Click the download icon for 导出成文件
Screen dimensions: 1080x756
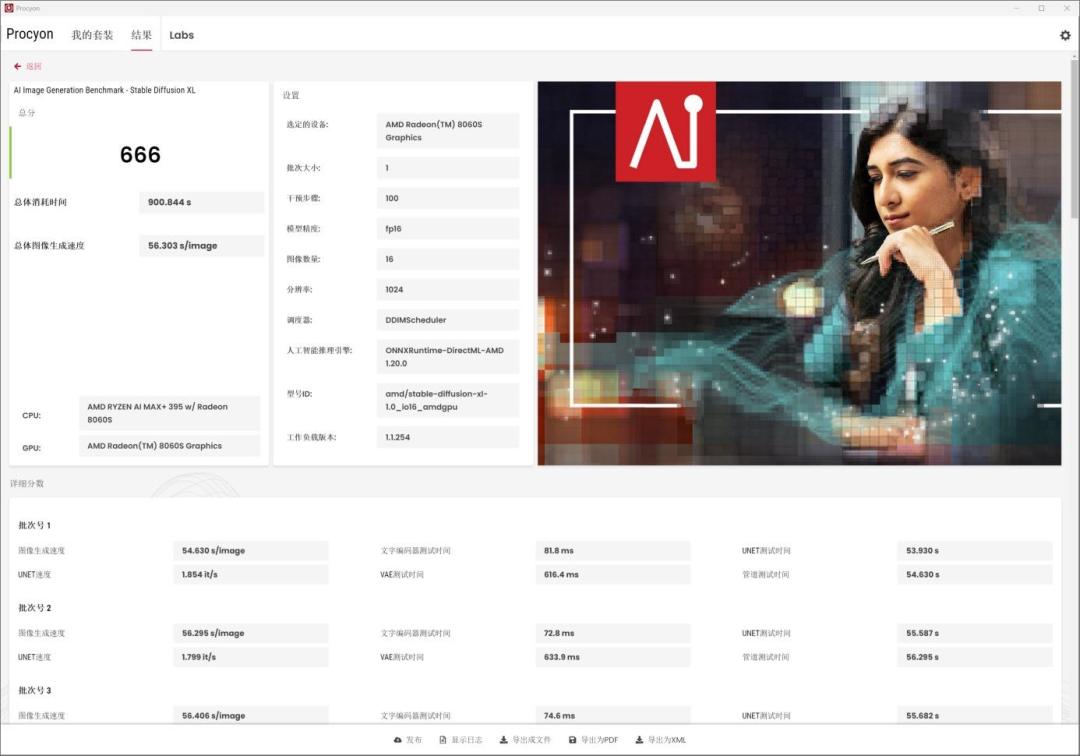[x=503, y=740]
